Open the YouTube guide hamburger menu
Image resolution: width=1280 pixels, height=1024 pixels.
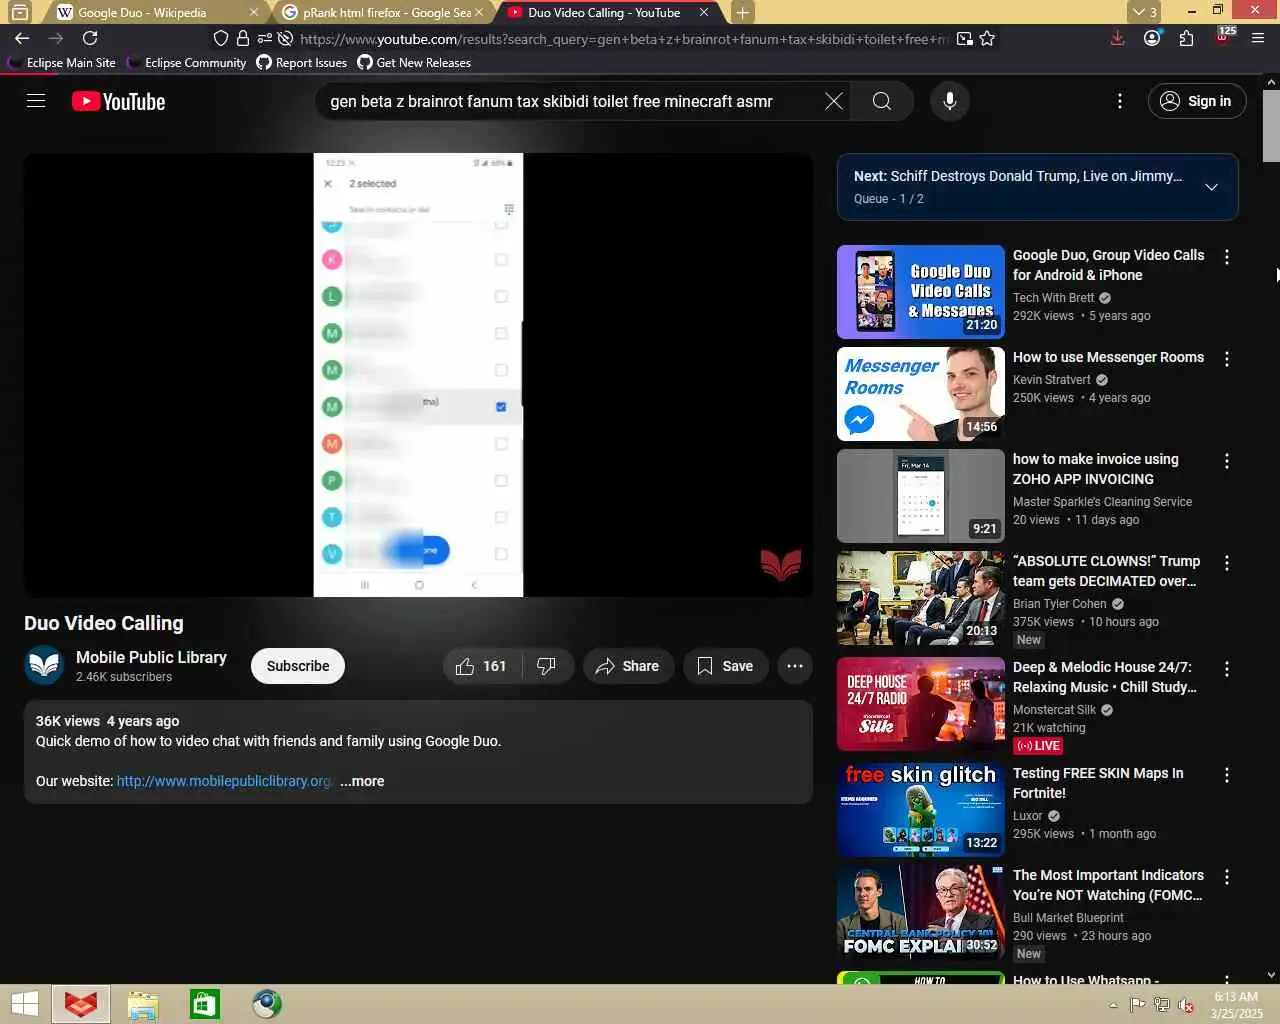[36, 101]
